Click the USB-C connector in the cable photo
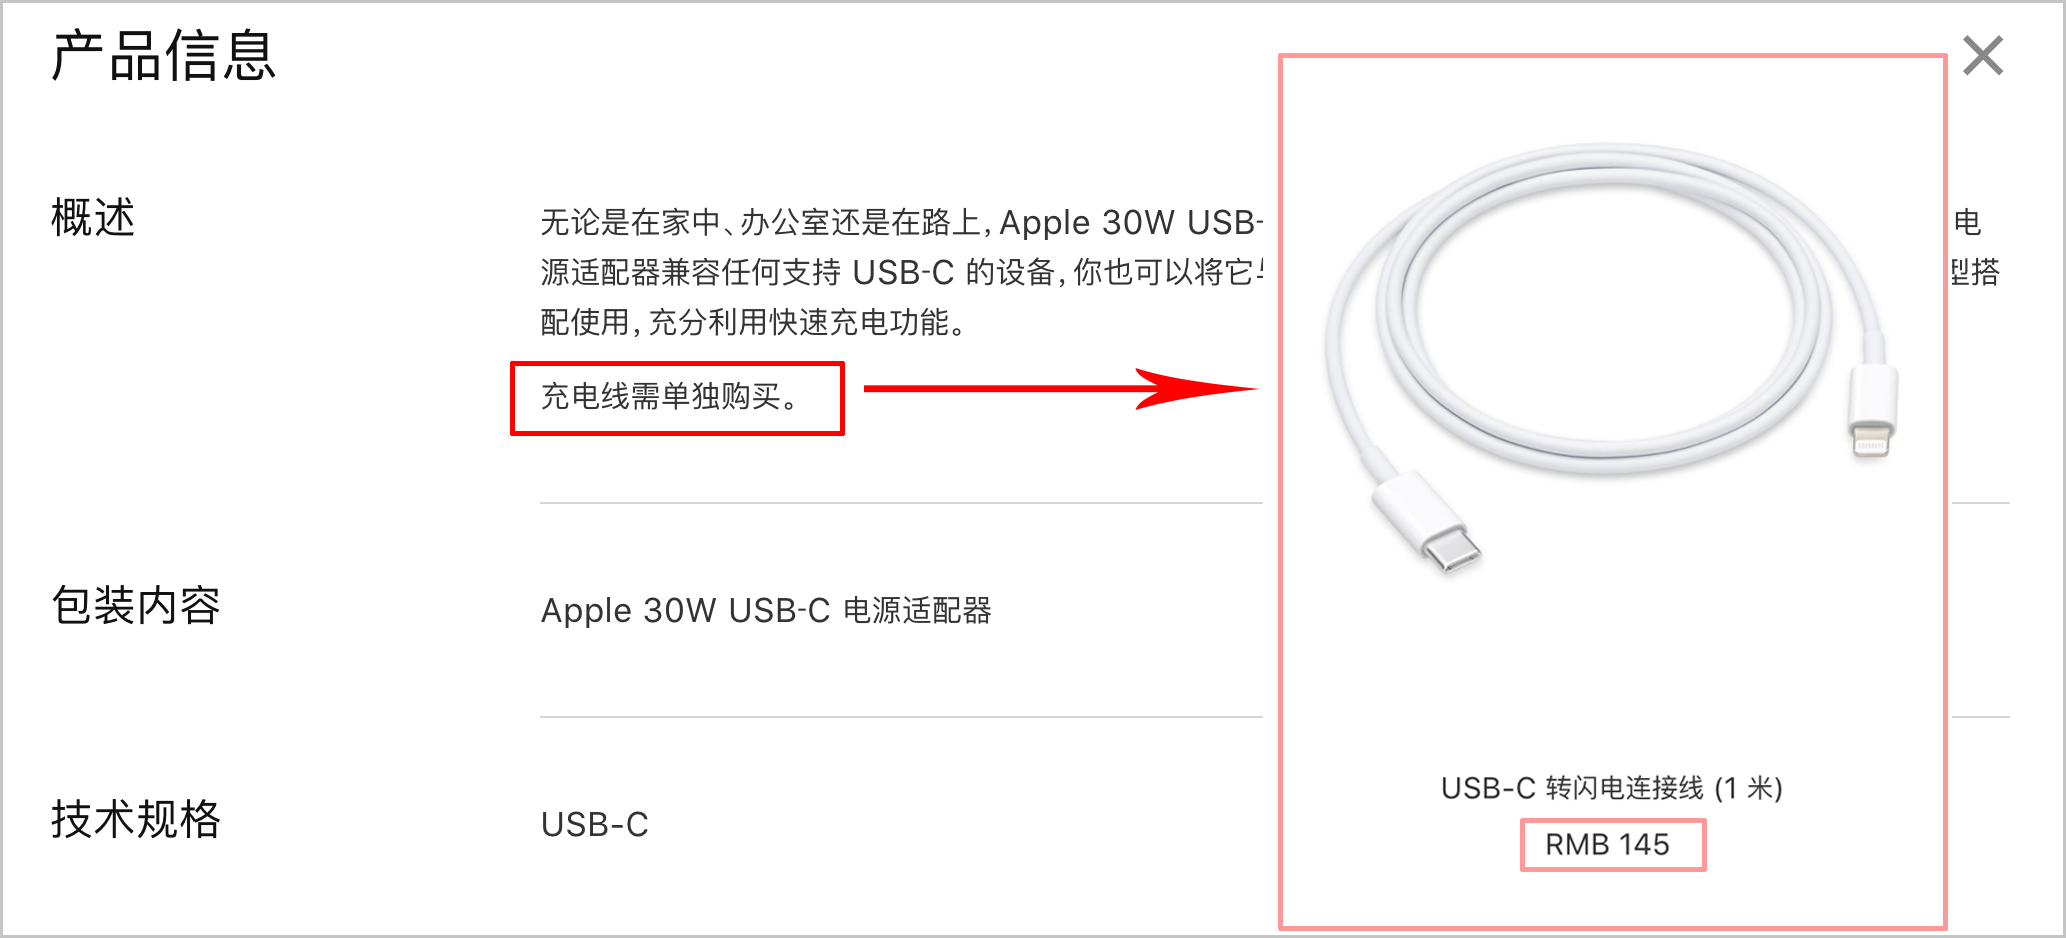This screenshot has width=2066, height=938. [x=1428, y=522]
